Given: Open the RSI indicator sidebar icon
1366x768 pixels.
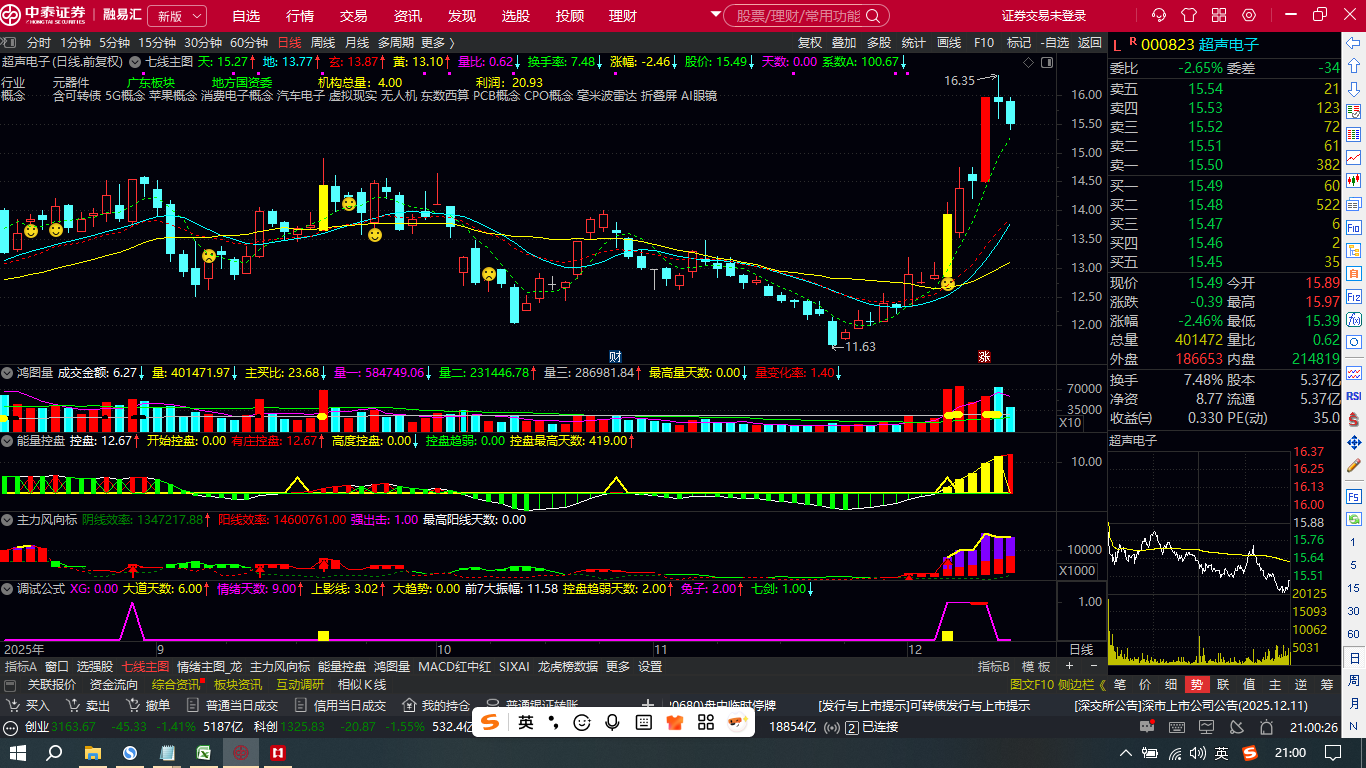Looking at the screenshot, I should point(1354,395).
